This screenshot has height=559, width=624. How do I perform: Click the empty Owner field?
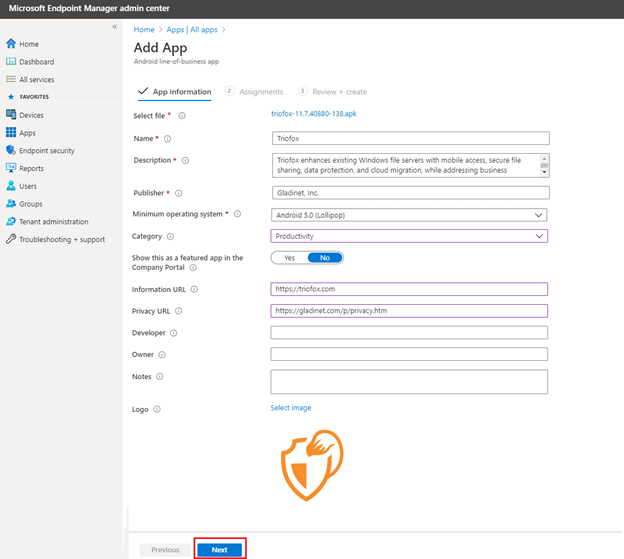pyautogui.click(x=409, y=354)
